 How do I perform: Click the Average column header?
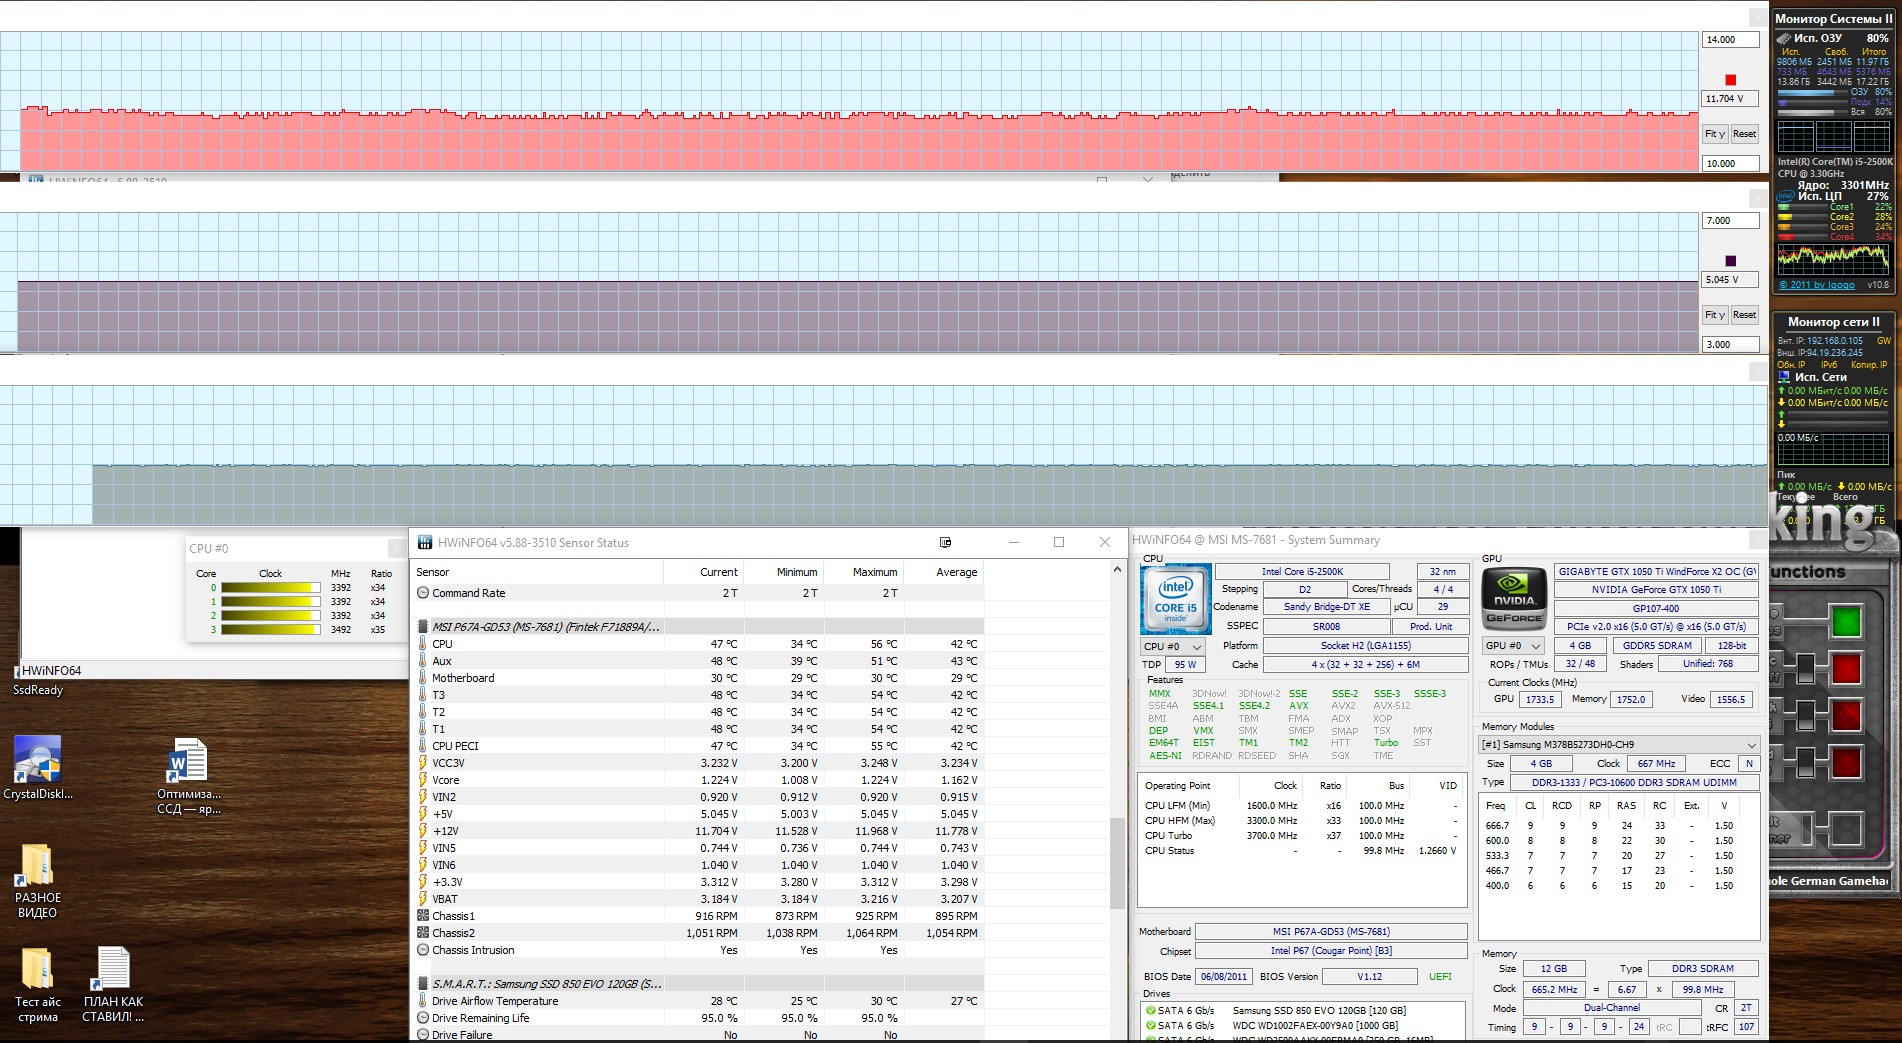pos(943,572)
